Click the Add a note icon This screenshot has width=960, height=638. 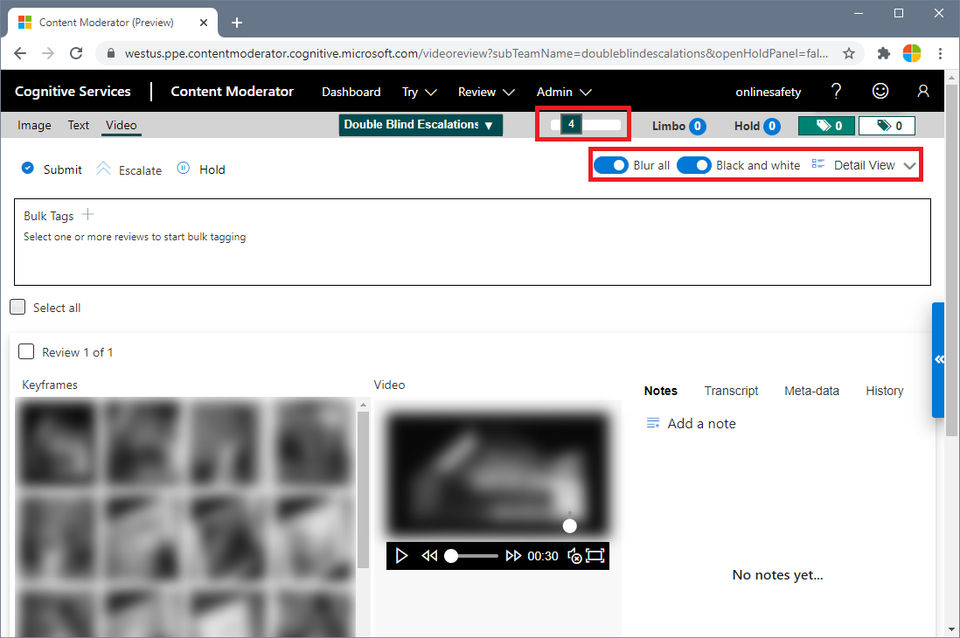coord(653,423)
